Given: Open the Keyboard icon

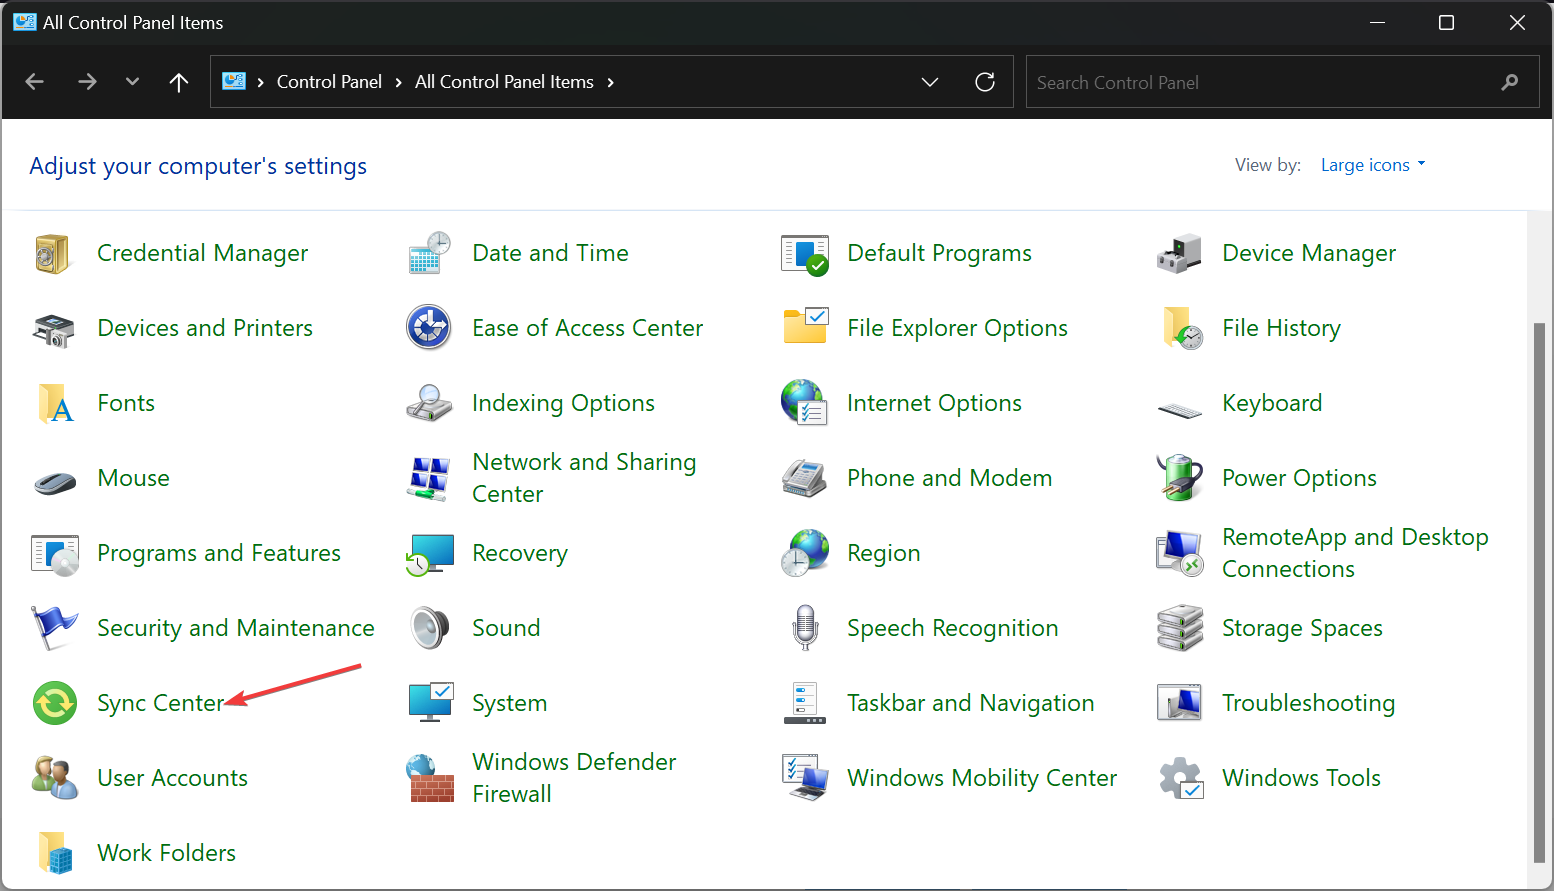Looking at the screenshot, I should tap(1180, 409).
